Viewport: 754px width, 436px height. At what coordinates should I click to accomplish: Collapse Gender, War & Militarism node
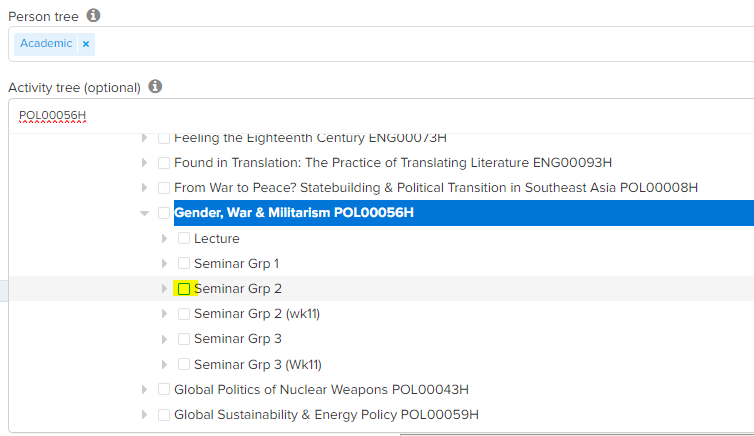tap(145, 213)
